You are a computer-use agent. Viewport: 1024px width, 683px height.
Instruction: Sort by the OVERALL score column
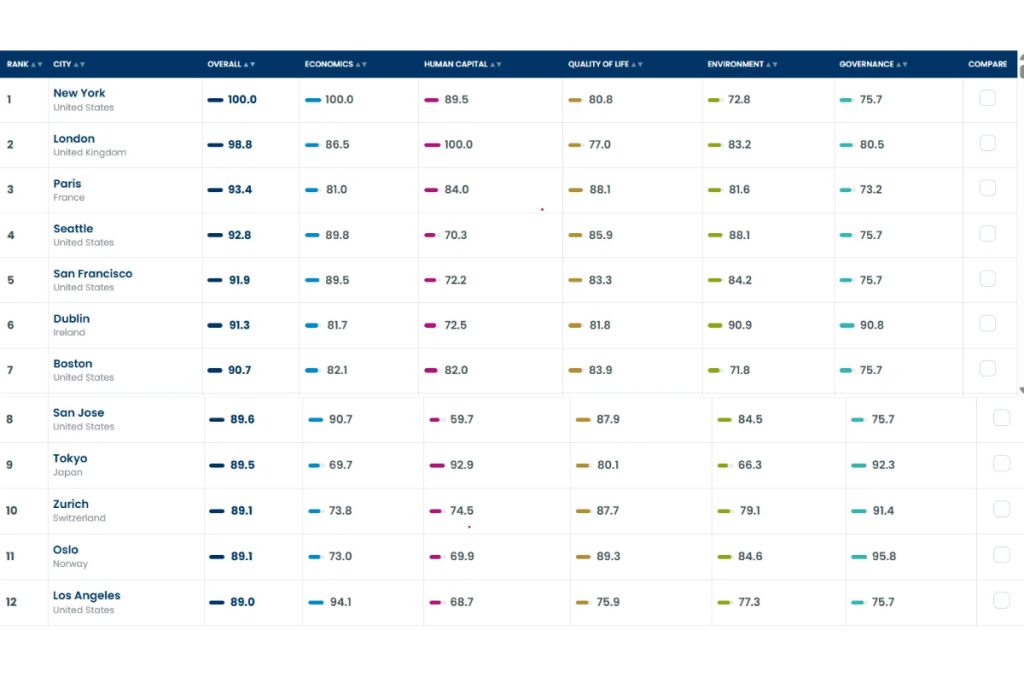pos(231,64)
